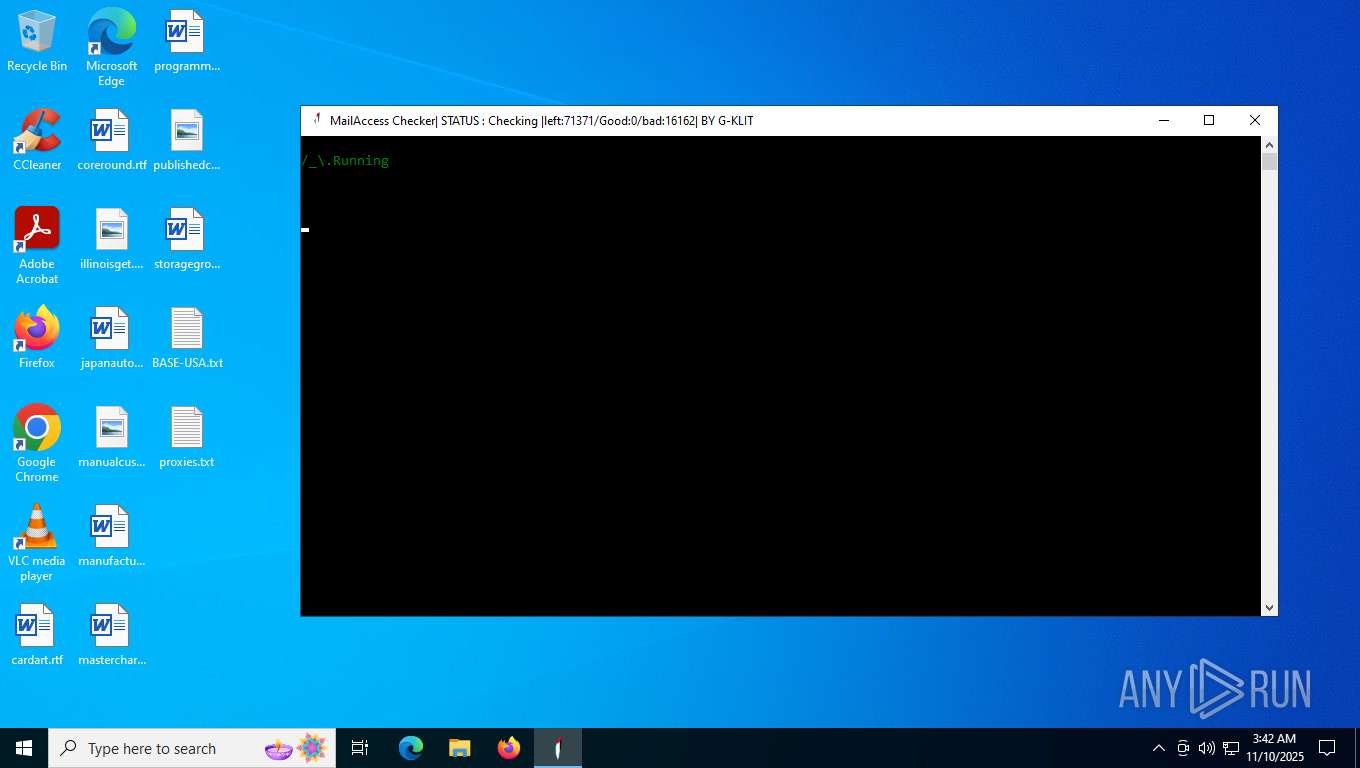
Task: Select the CCleaner desktop shortcut
Action: 37,140
